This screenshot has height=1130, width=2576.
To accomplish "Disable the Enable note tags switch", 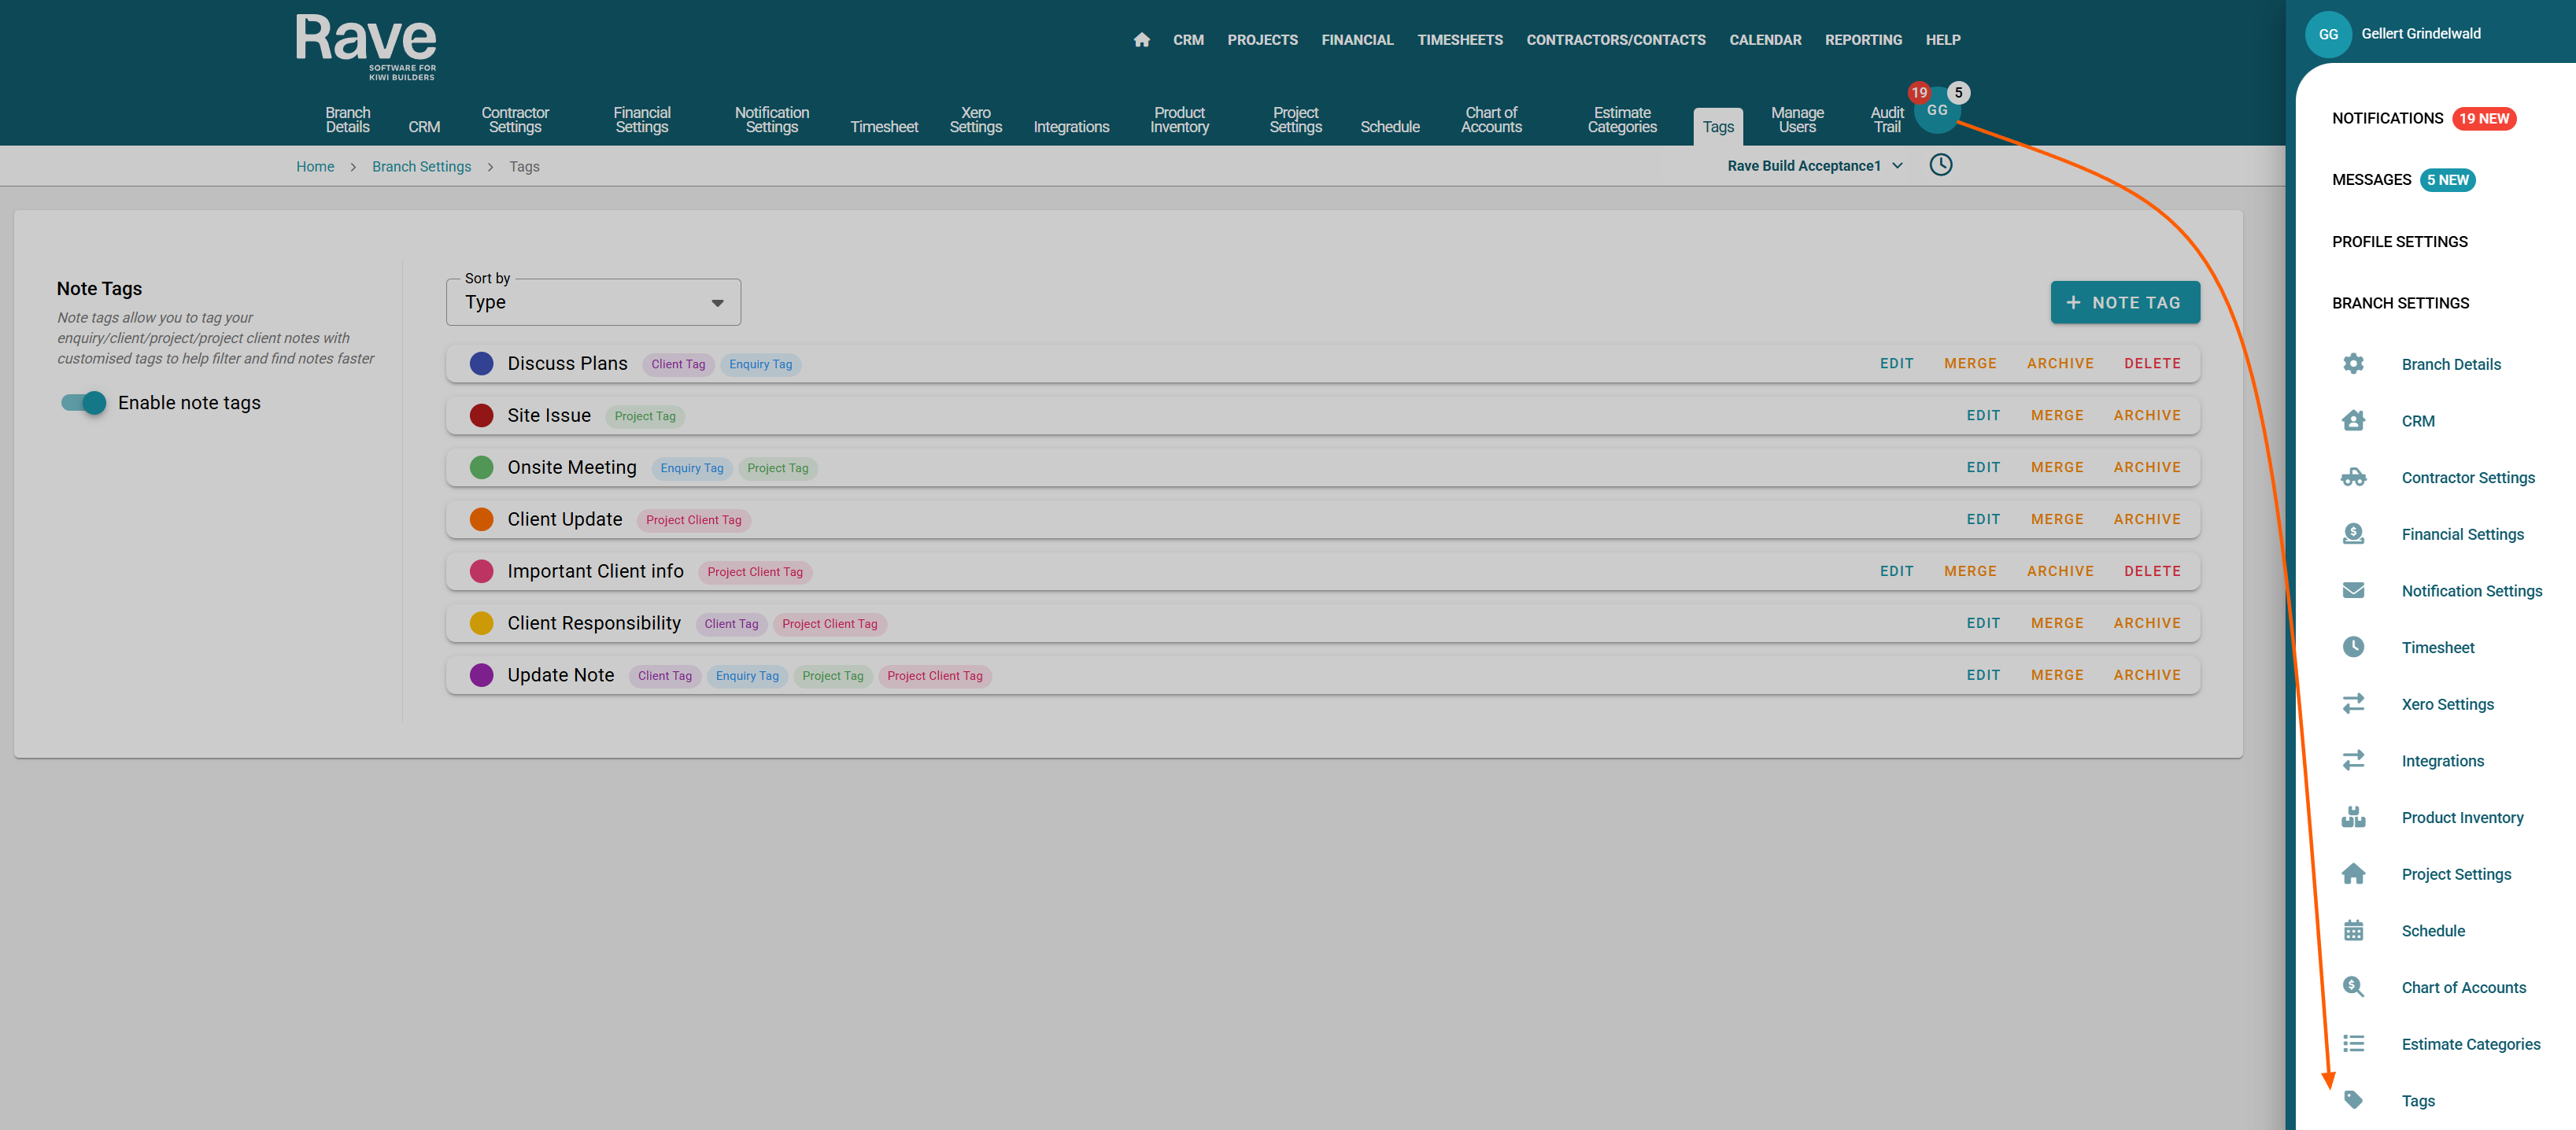I will pos(84,403).
